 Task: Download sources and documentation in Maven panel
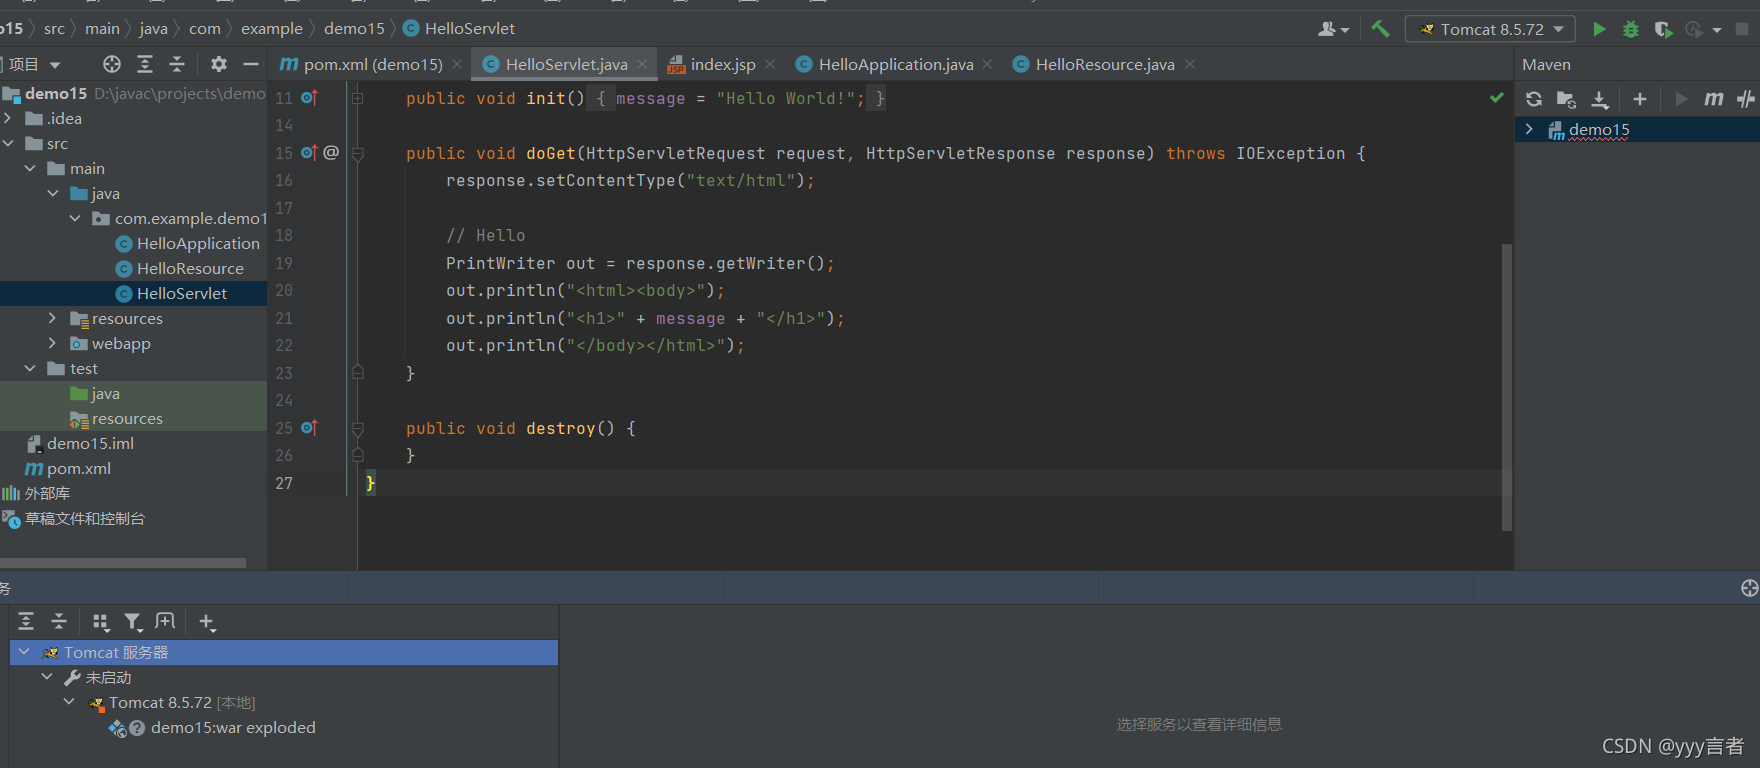(1600, 99)
